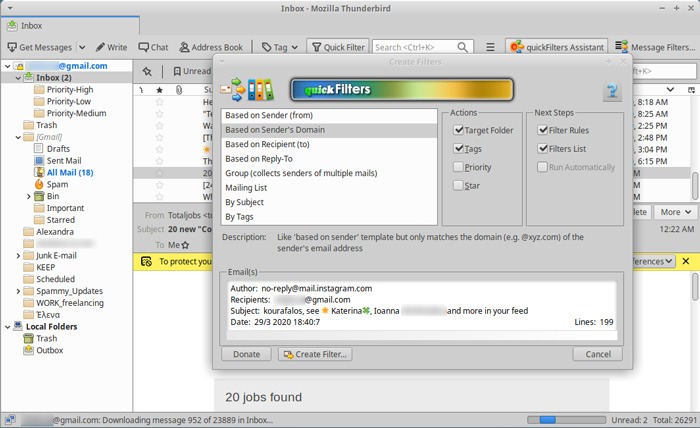
Task: Select Based on Recipient (to) template
Action: tap(329, 144)
